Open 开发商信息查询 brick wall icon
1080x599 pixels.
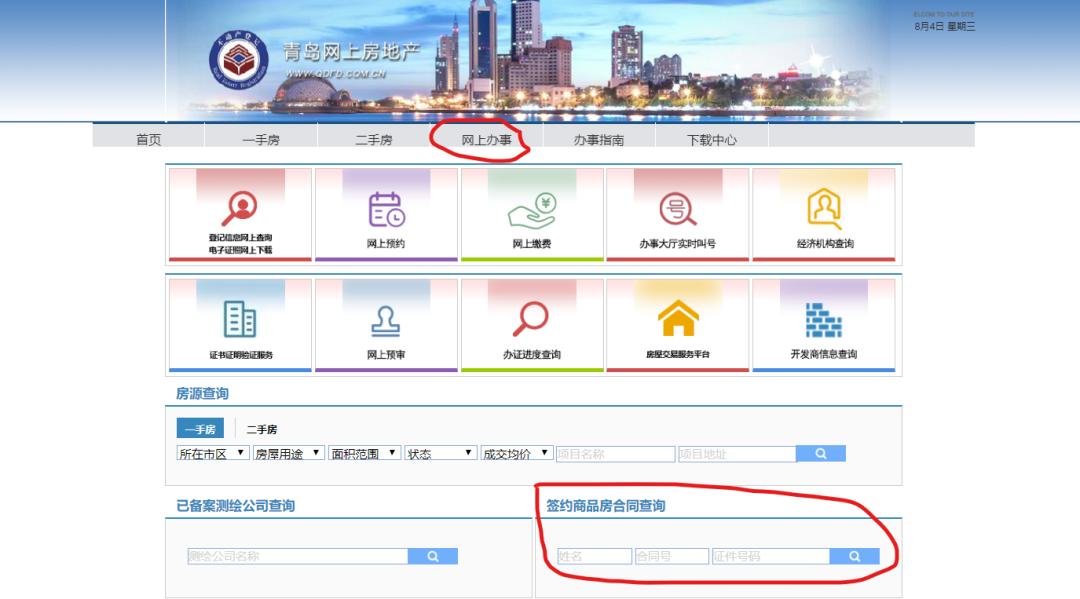825,319
